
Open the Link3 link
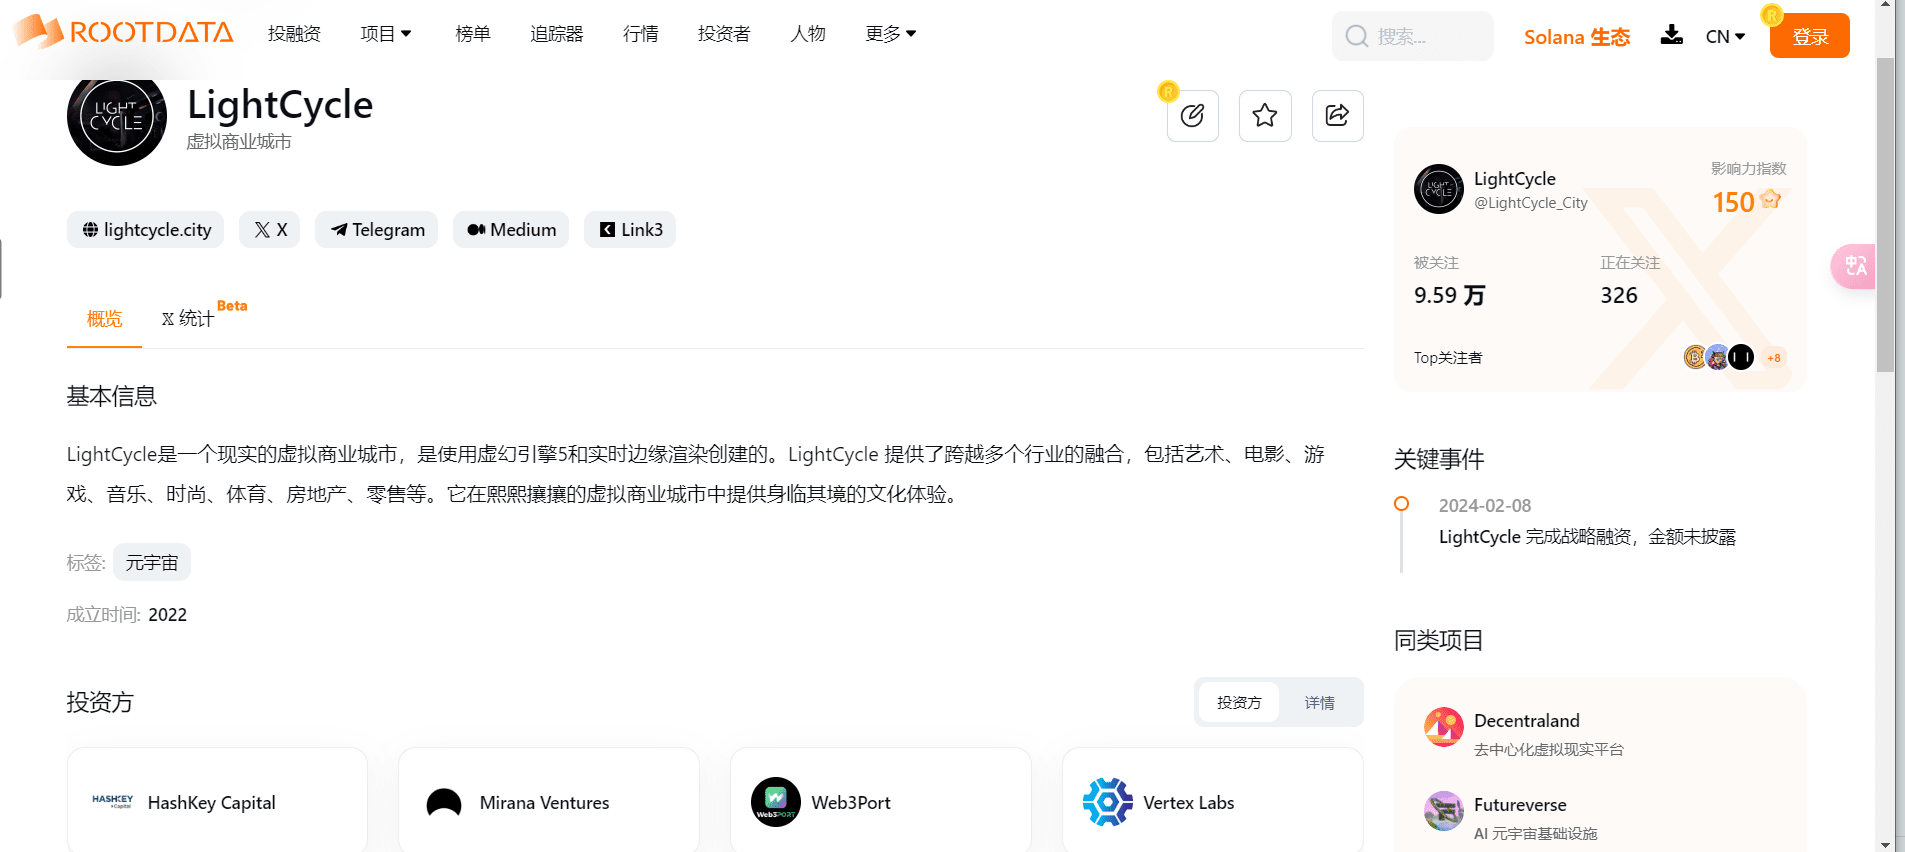[630, 230]
